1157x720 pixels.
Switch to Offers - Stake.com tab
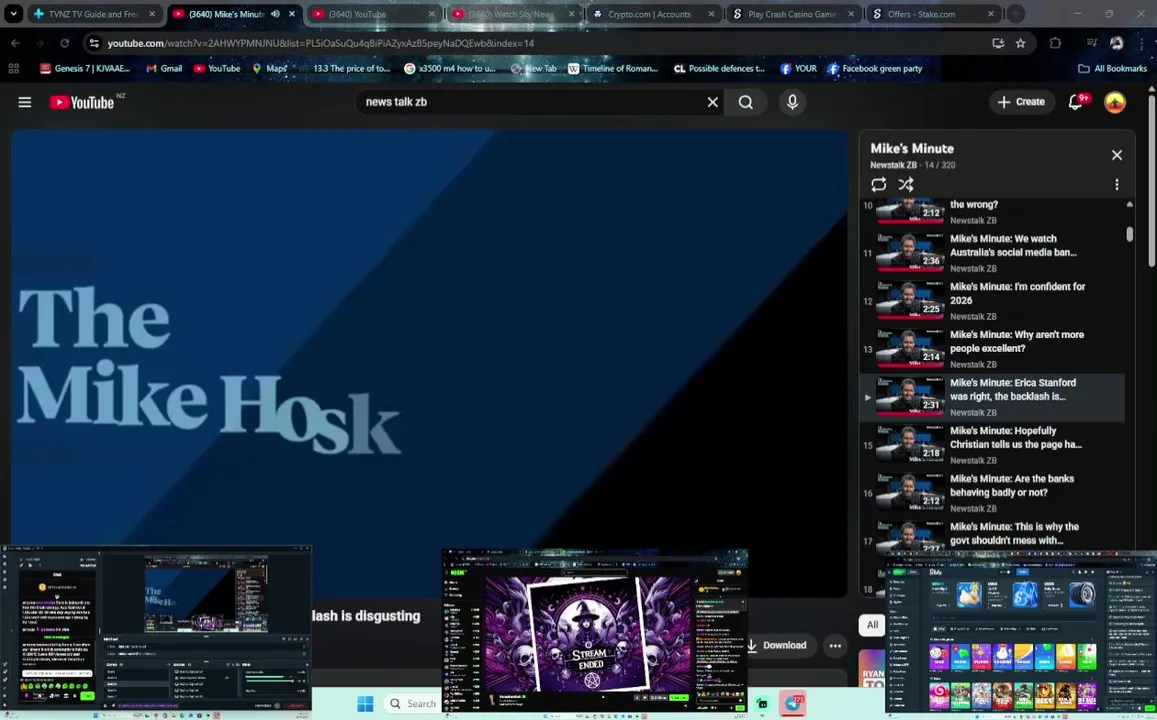point(924,14)
